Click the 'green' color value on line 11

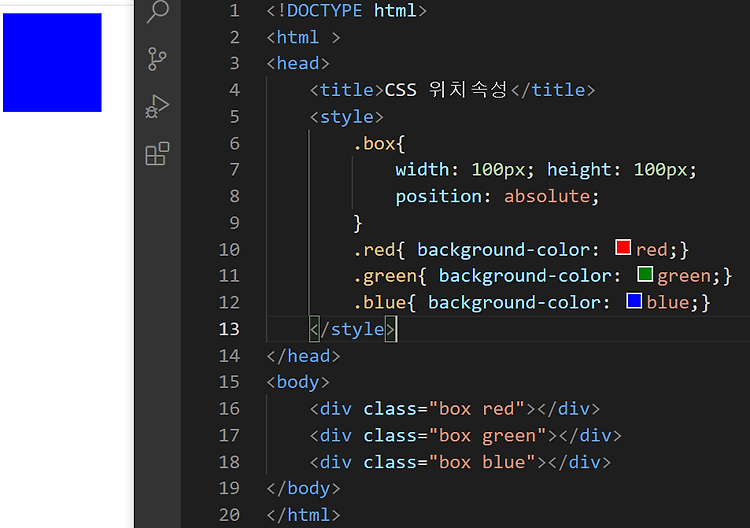(x=684, y=276)
